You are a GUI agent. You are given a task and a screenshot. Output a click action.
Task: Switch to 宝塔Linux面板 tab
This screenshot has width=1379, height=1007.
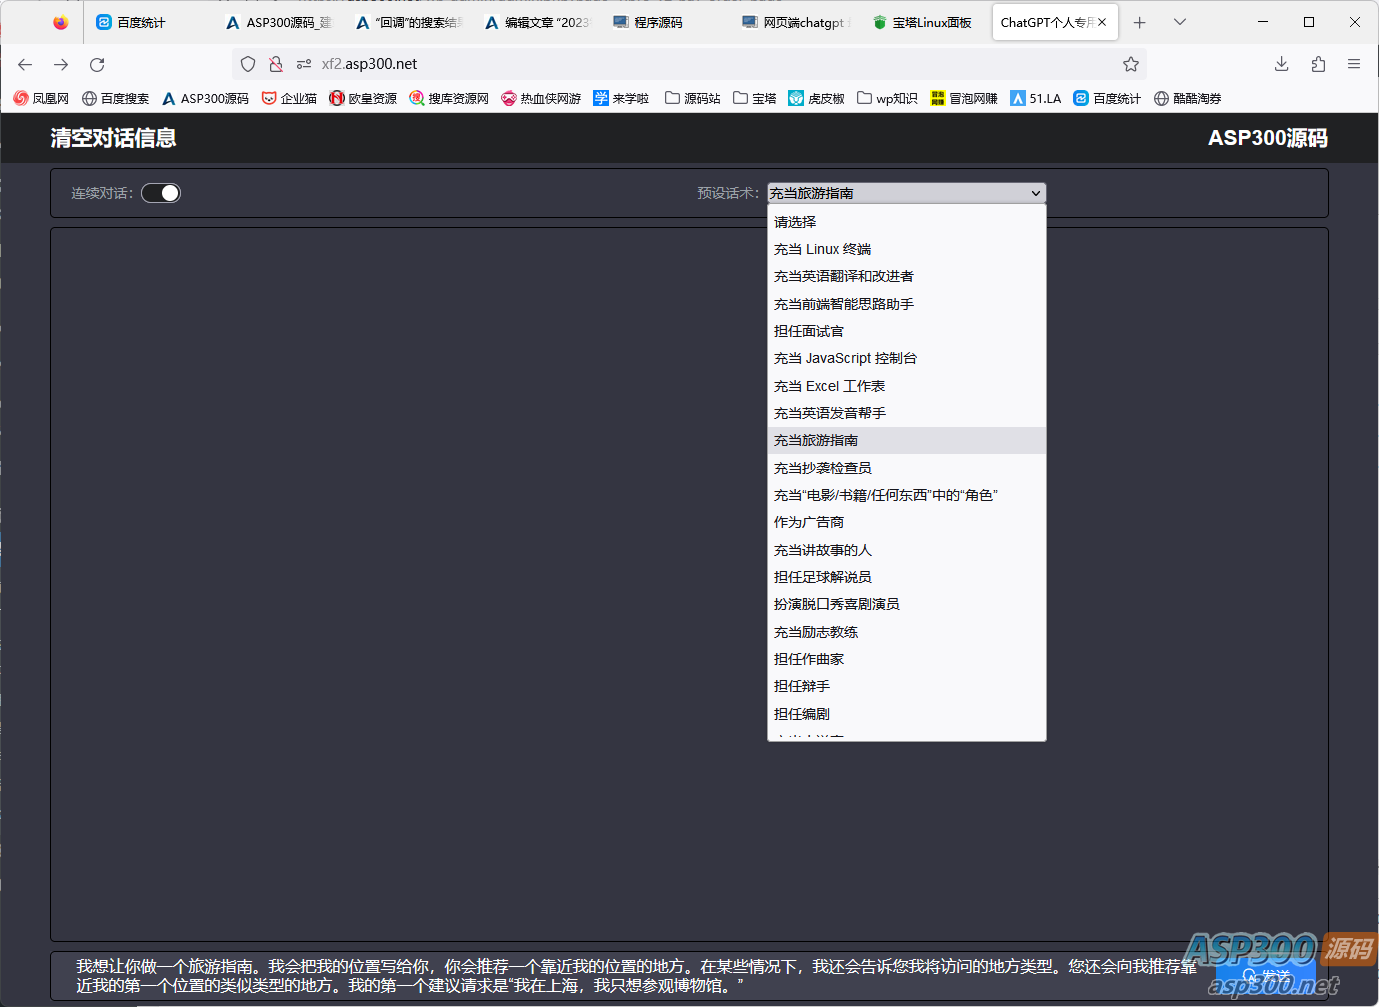coord(923,22)
